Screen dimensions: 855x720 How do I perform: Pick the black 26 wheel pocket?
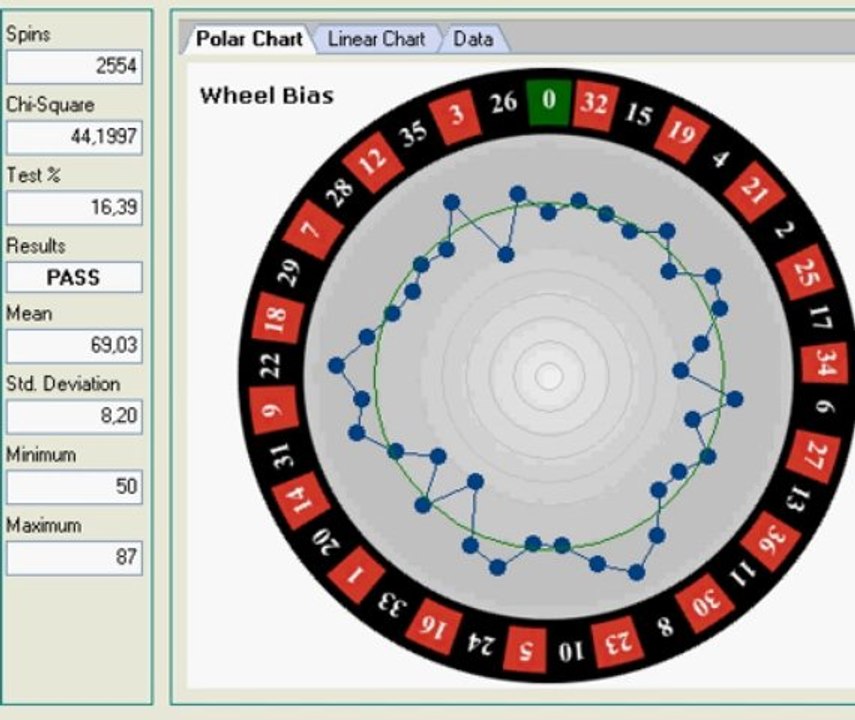(503, 103)
